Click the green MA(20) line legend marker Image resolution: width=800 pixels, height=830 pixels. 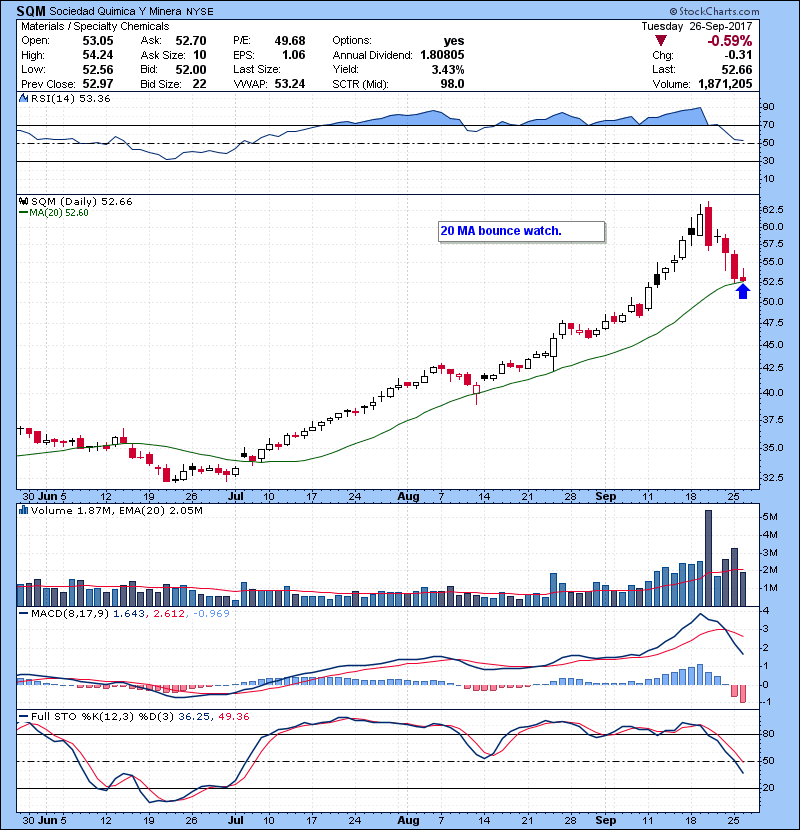pos(23,212)
